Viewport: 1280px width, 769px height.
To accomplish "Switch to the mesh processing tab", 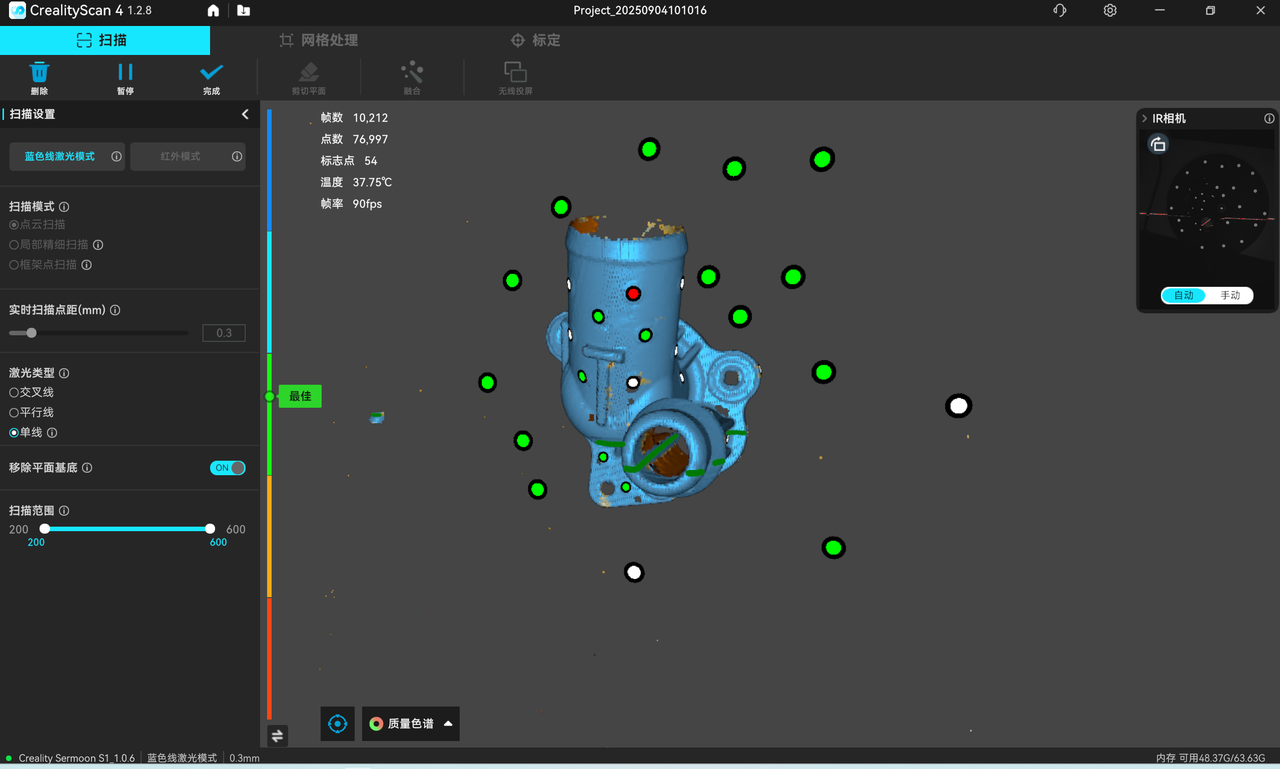I will coord(319,40).
